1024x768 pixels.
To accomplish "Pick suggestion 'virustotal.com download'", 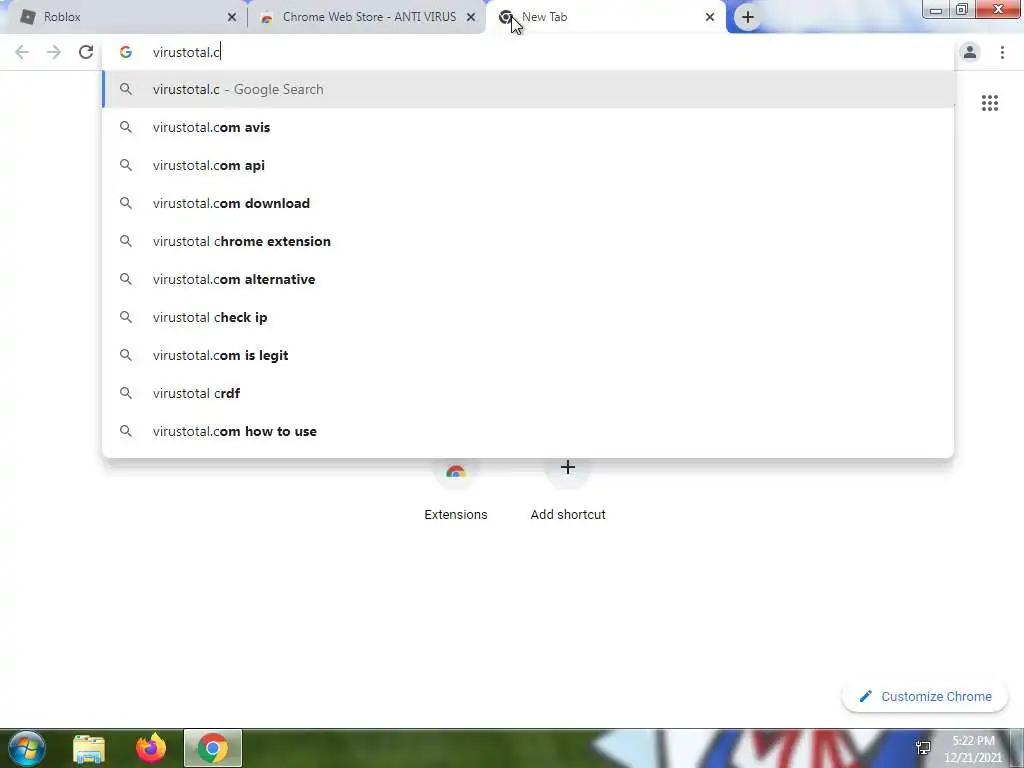I will (528, 203).
